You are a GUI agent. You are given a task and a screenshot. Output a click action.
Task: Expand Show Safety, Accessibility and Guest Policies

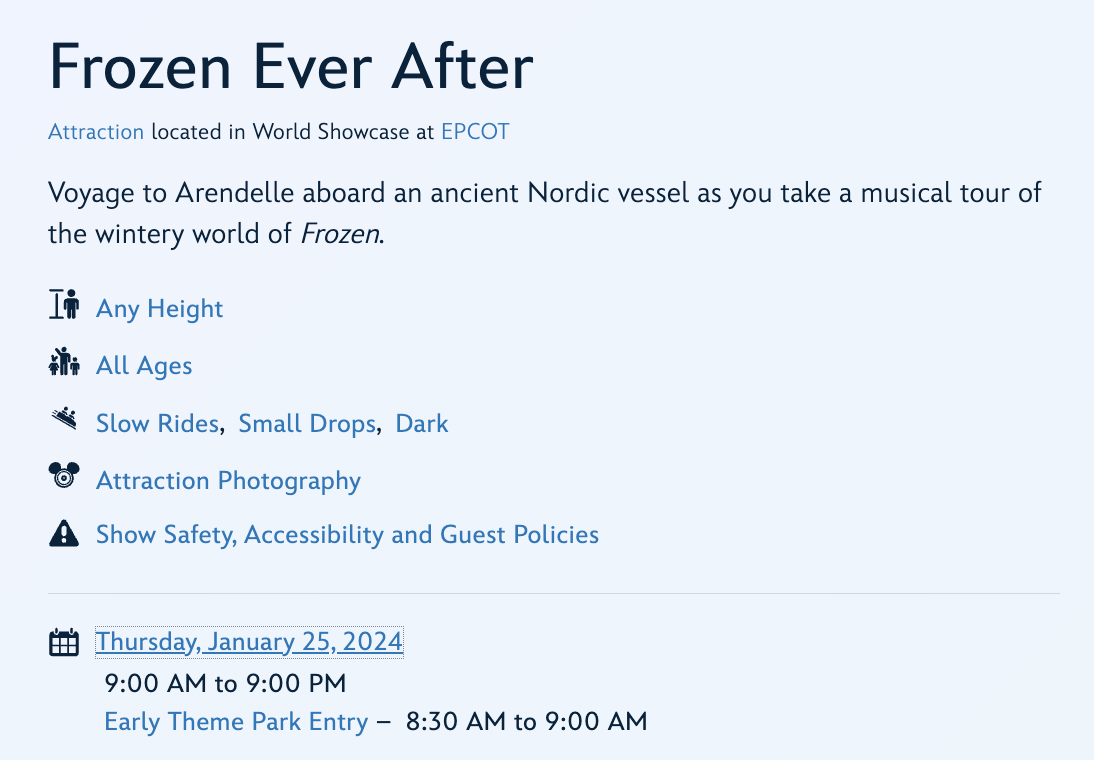pos(347,535)
